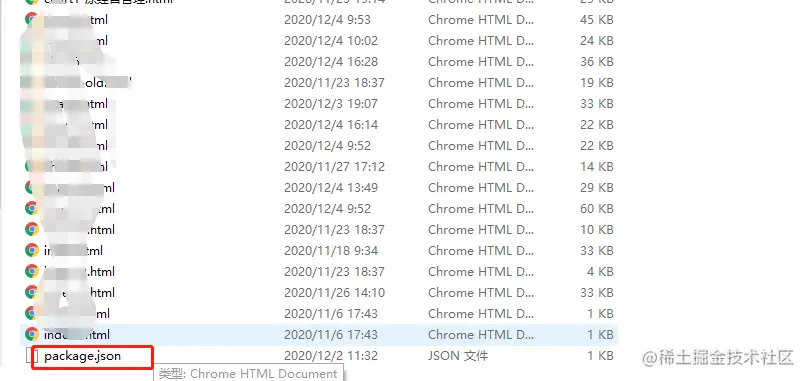808x381 pixels.
Task: Click the 2020/12/4 16:14 date entry
Action: 331,125
